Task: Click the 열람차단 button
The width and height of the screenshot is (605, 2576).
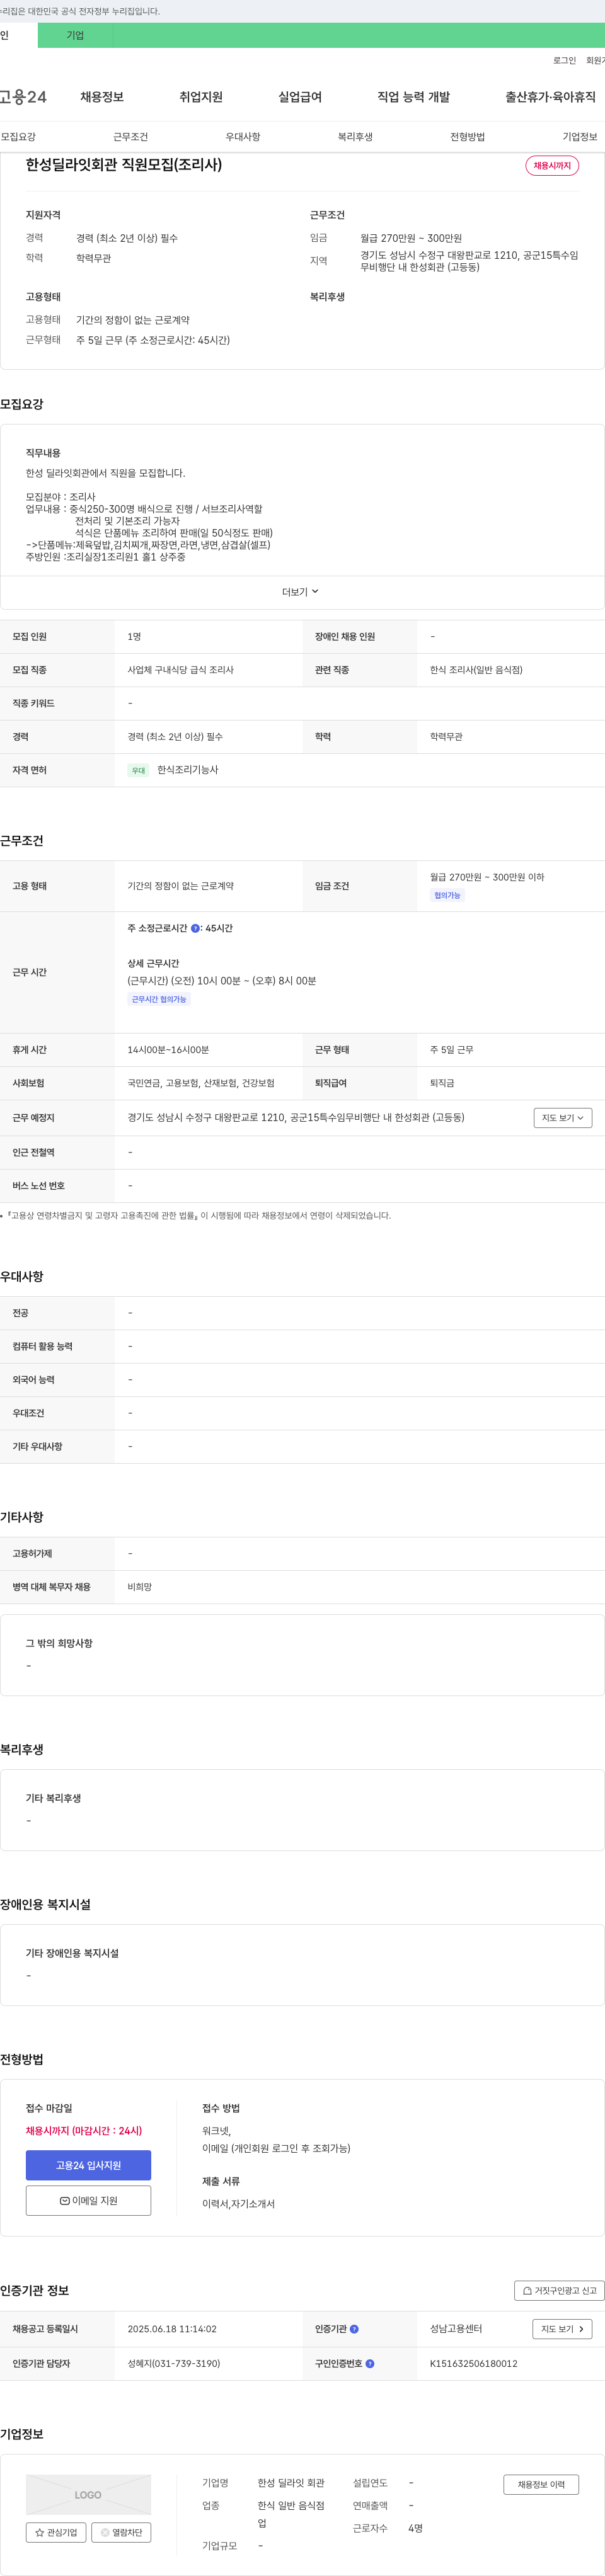Action: (x=121, y=2532)
